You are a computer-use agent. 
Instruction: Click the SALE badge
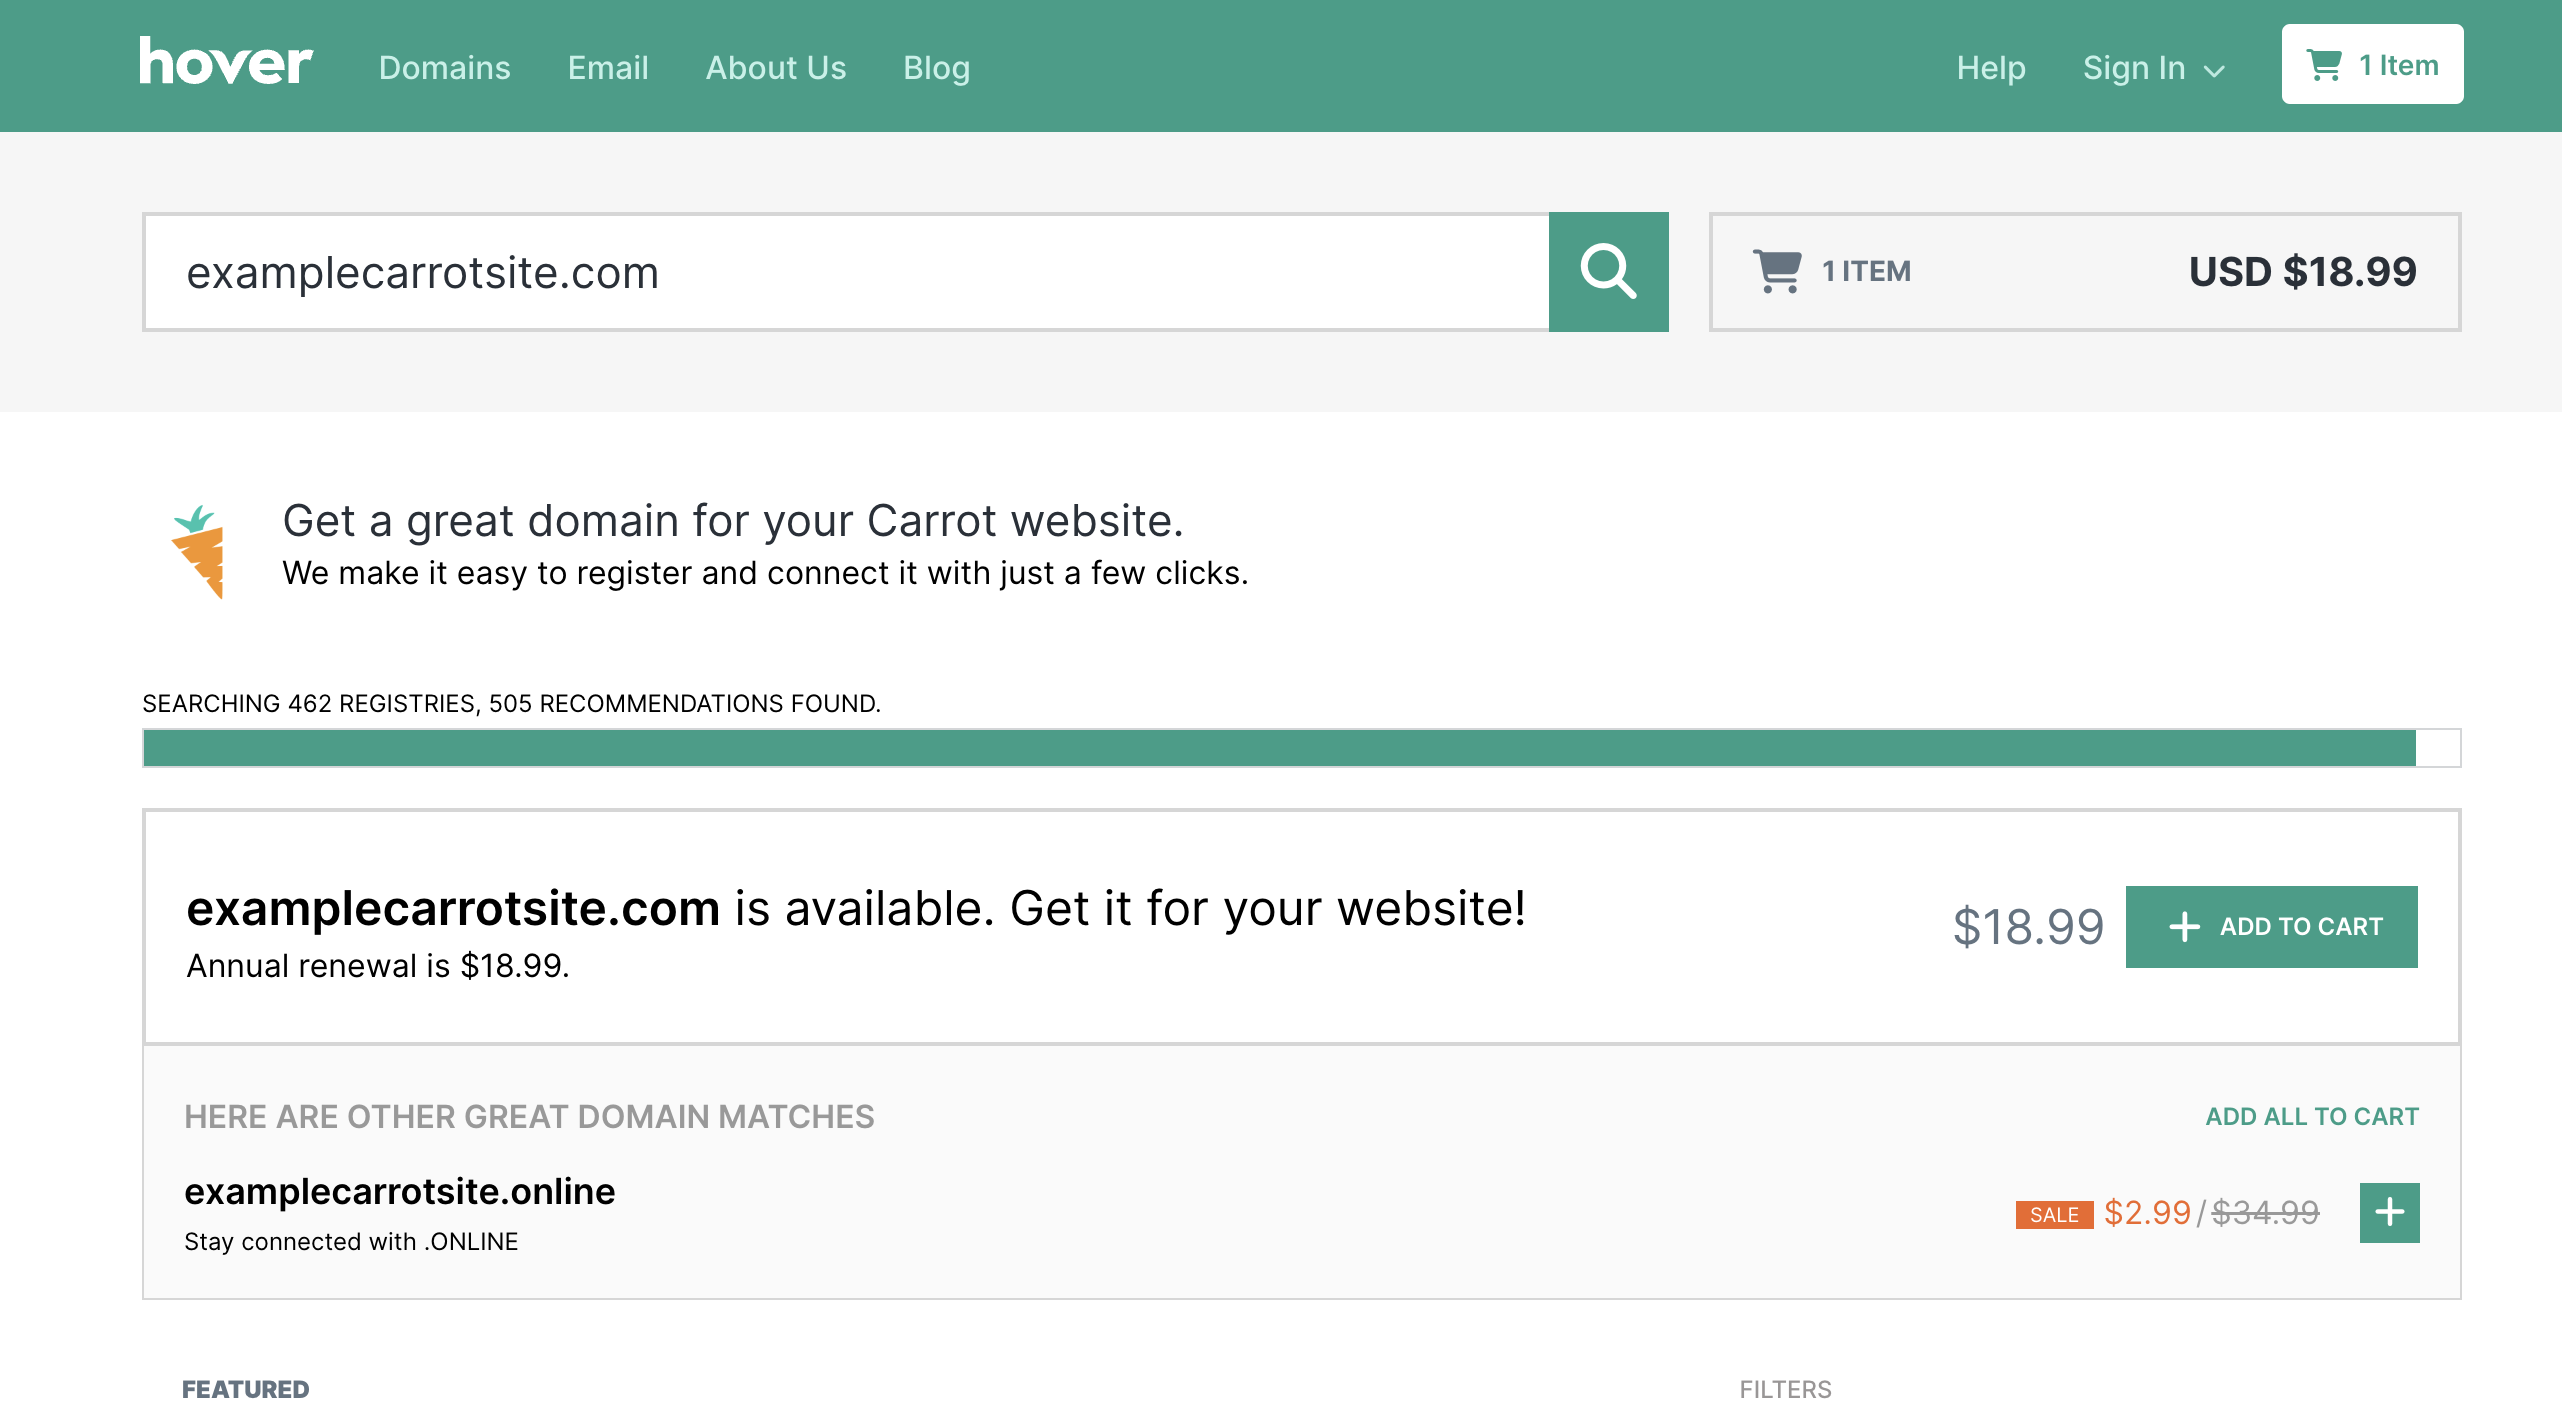click(2054, 1215)
